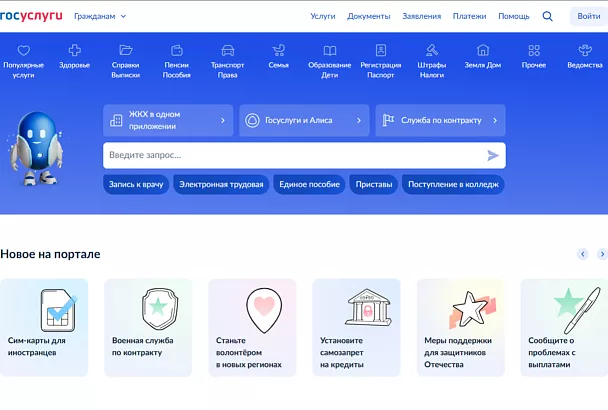Click the Войти login button
Screen dimensions: 608x410
tap(588, 16)
